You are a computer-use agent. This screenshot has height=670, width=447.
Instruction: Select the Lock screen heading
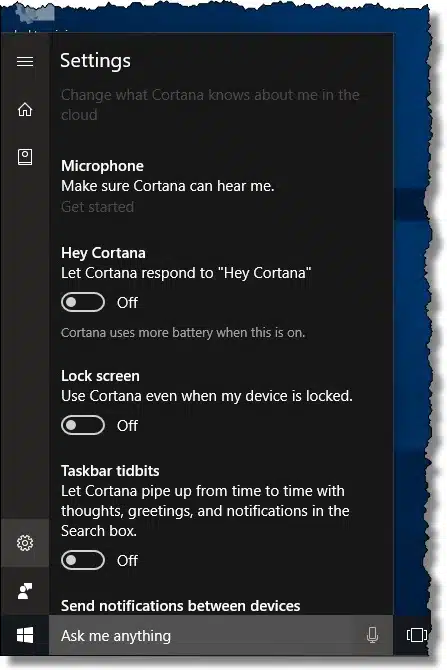coord(100,376)
